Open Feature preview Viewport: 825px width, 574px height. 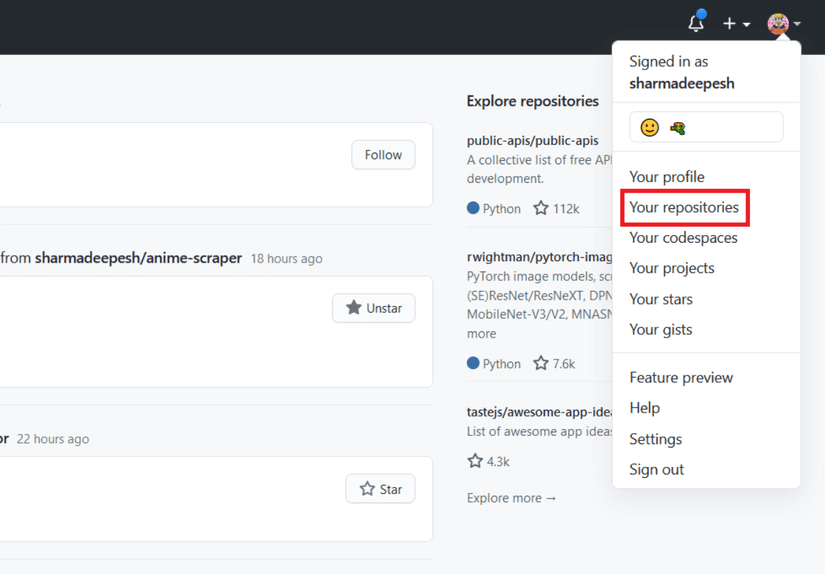click(681, 378)
